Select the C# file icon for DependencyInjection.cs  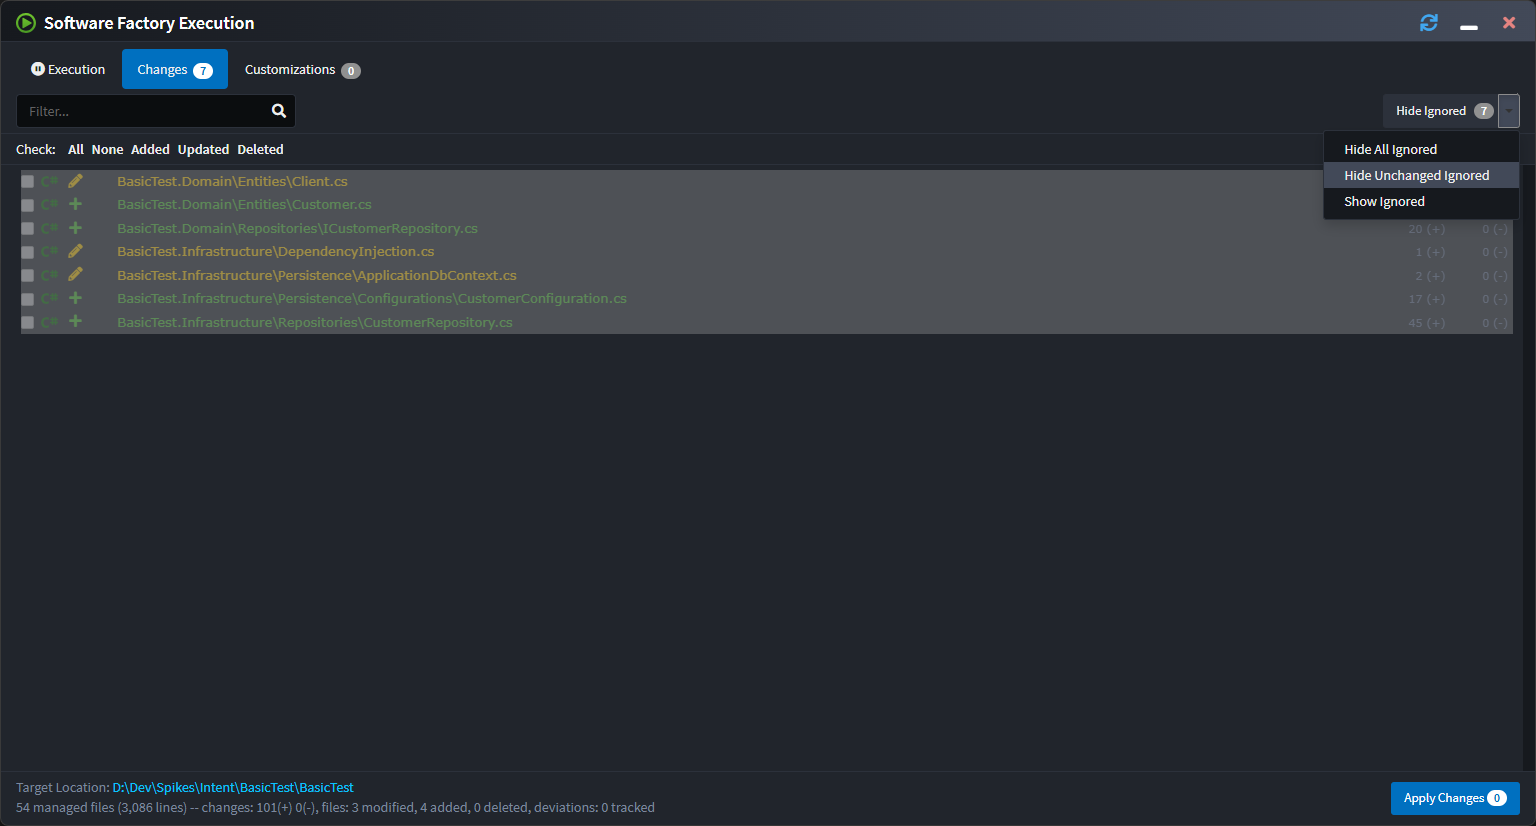coord(49,251)
